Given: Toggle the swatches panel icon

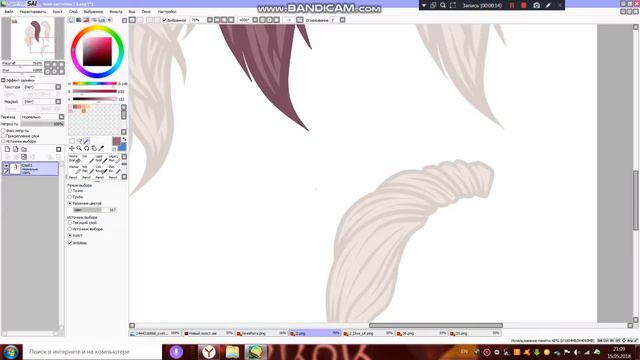Looking at the screenshot, I should (x=102, y=20).
